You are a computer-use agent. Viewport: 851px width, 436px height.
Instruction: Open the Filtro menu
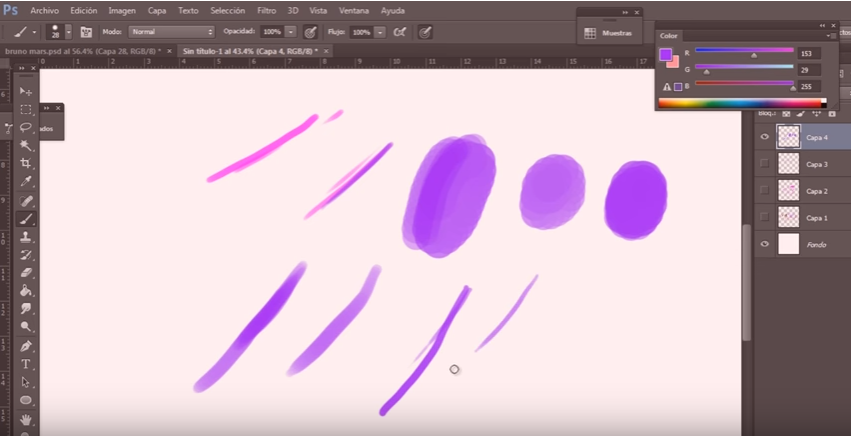(266, 10)
